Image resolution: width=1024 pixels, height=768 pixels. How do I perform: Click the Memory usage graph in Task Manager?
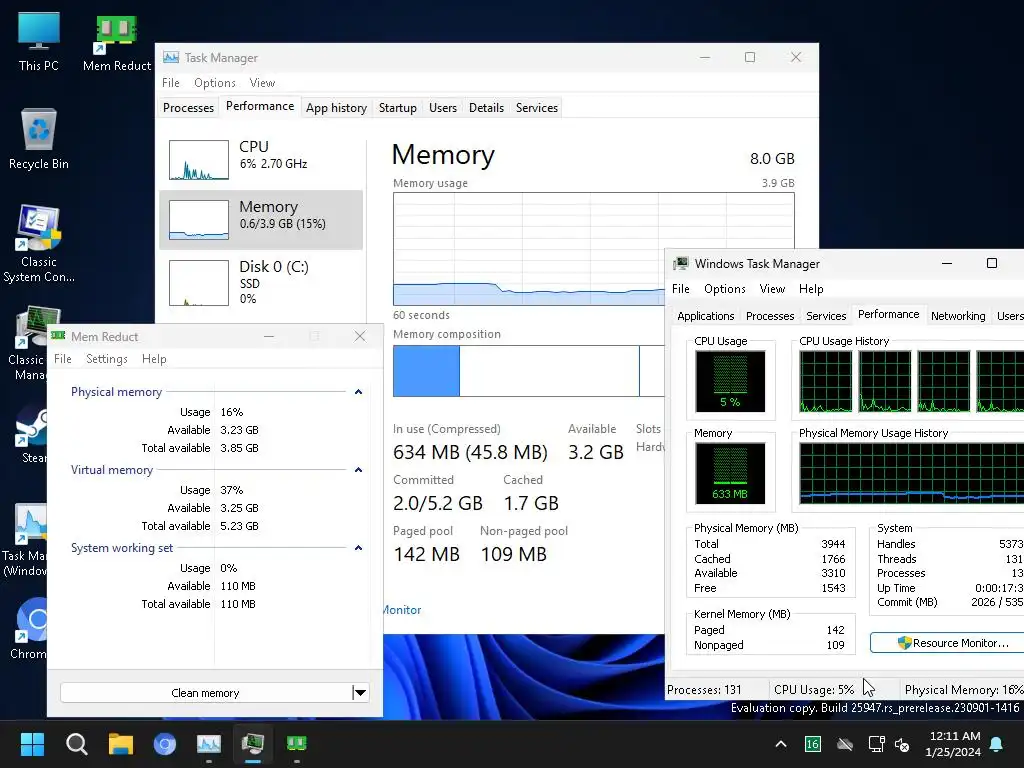(529, 249)
